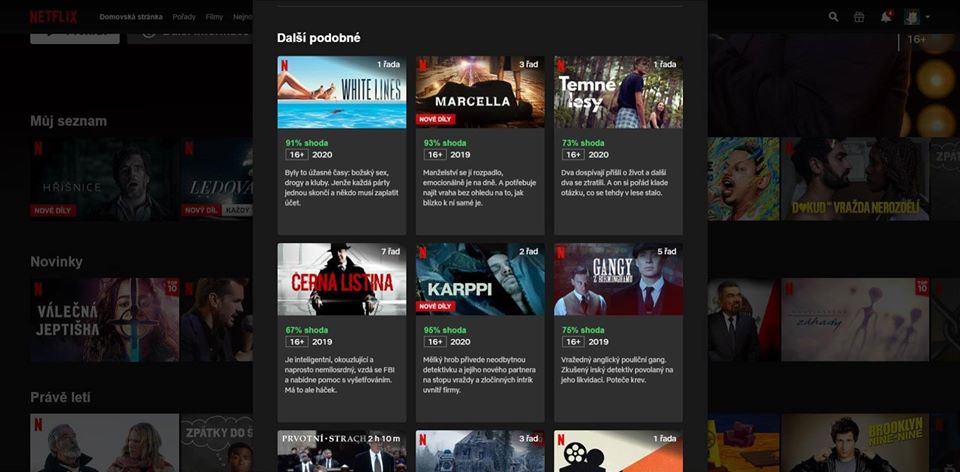The height and width of the screenshot is (472, 960).
Task: Click the 91% shoda text
Action: pos(306,143)
